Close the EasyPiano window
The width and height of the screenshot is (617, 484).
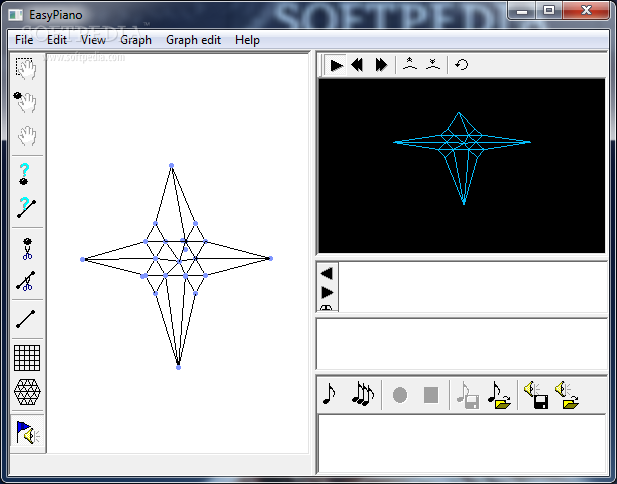coord(586,11)
